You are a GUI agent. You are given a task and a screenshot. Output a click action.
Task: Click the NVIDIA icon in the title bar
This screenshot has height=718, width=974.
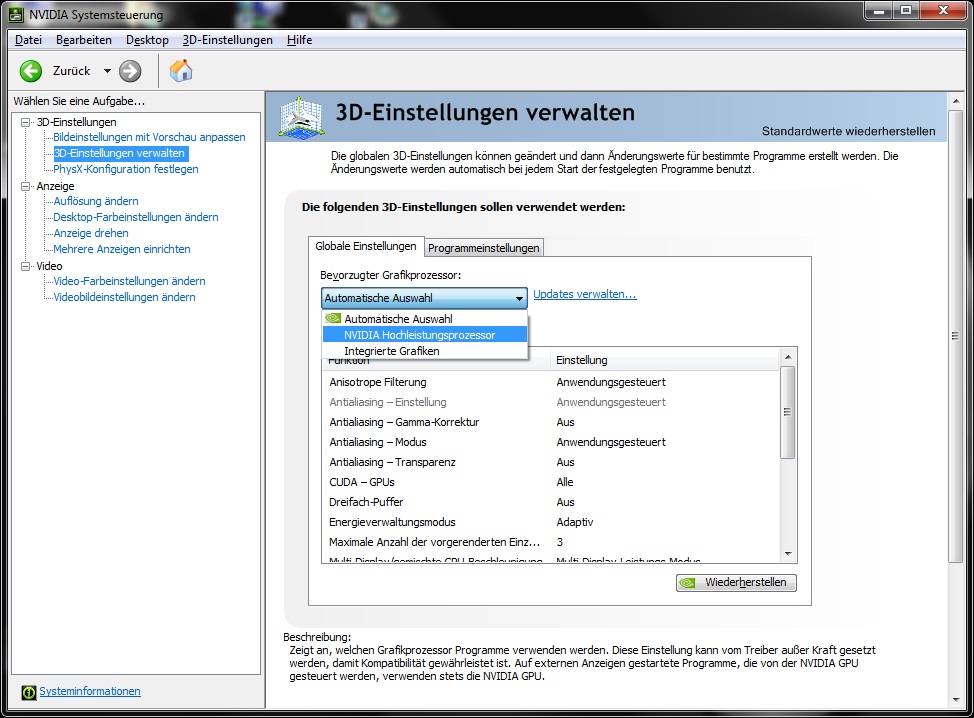(x=16, y=14)
